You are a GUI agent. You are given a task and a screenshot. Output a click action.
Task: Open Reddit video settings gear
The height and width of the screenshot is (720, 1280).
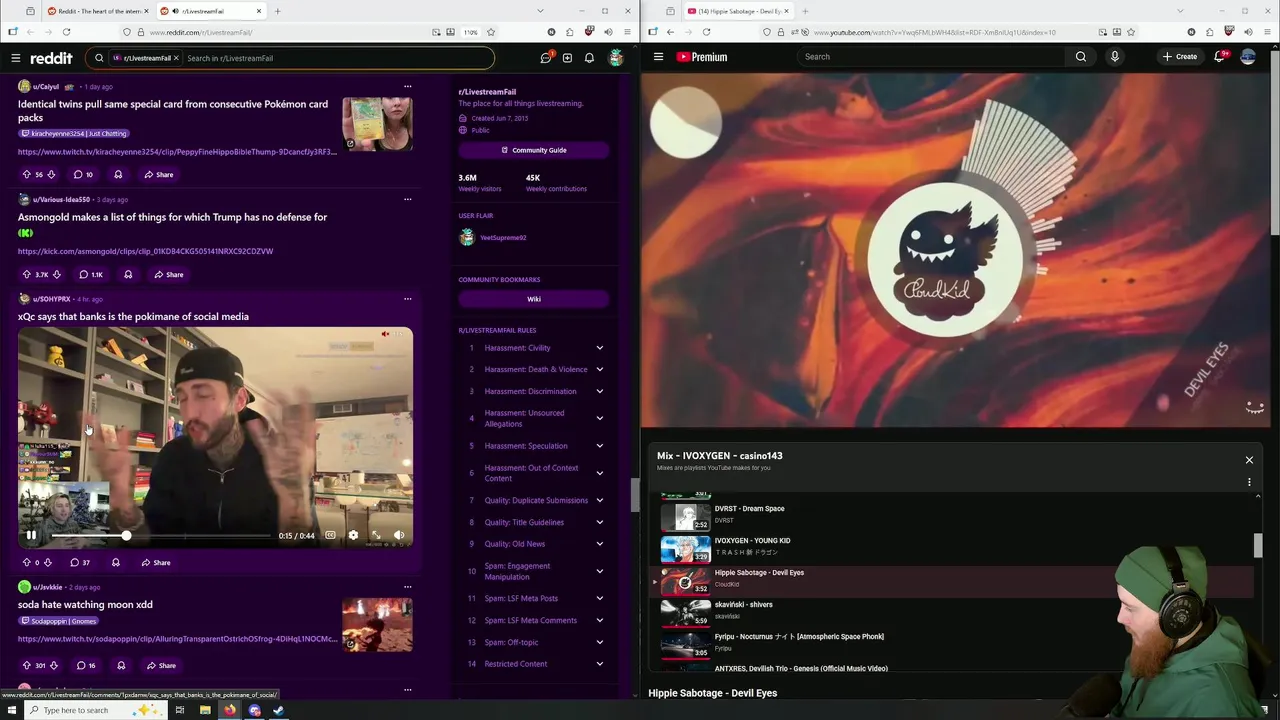point(353,535)
